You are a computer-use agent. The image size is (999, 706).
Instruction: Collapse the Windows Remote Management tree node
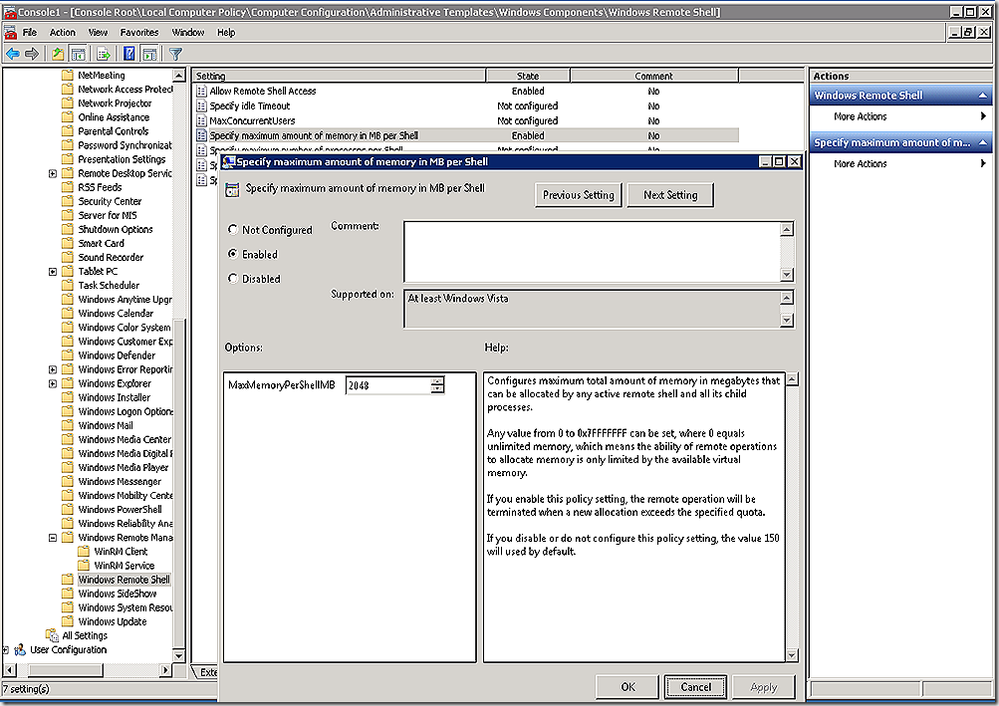coord(53,538)
